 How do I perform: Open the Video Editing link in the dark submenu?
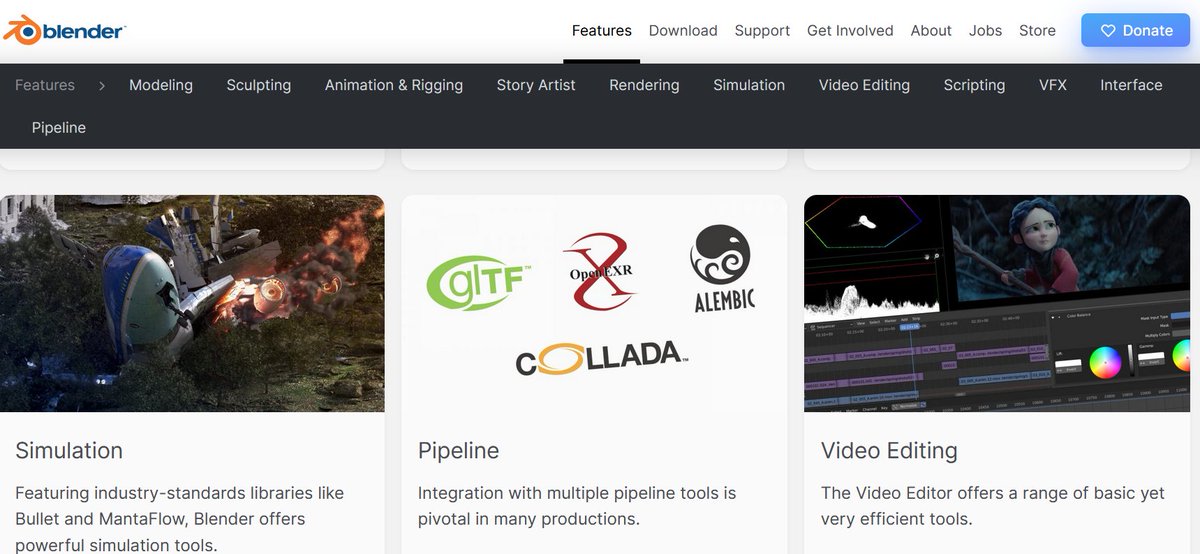click(864, 85)
